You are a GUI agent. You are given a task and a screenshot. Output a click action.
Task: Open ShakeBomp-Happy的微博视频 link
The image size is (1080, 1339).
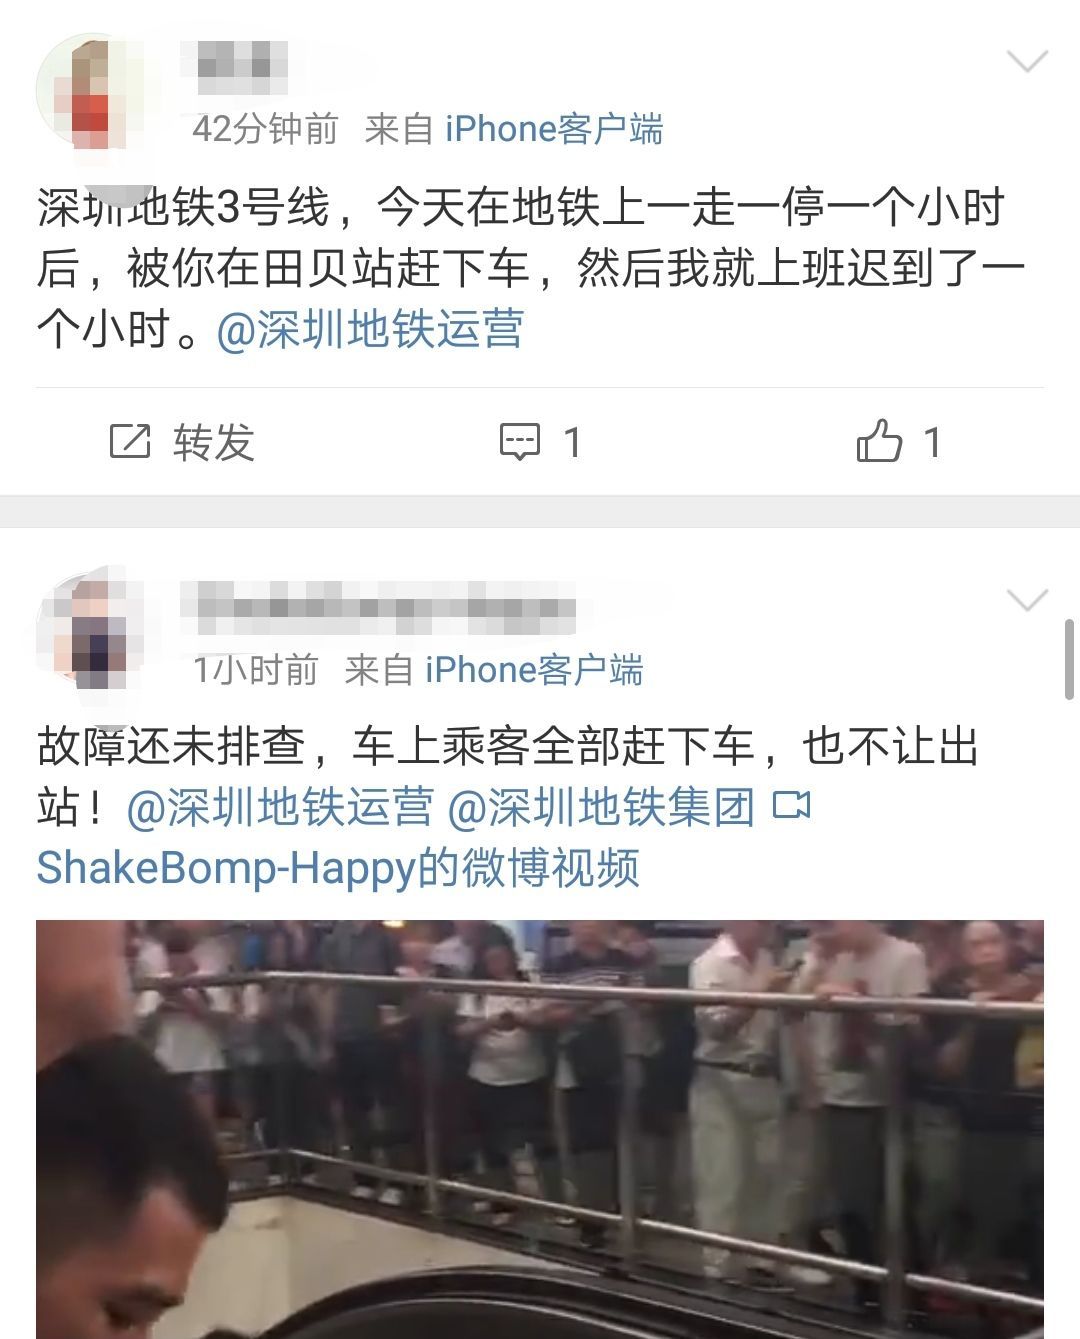338,867
